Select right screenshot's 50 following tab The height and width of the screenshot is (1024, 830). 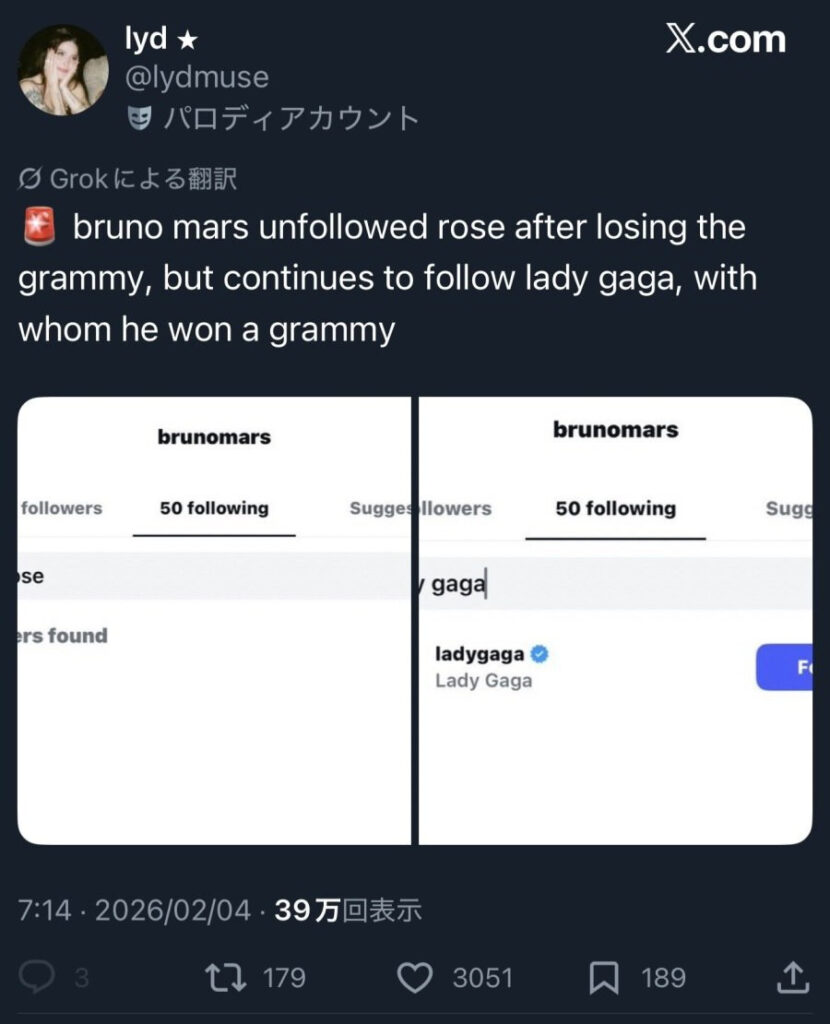[x=615, y=508]
